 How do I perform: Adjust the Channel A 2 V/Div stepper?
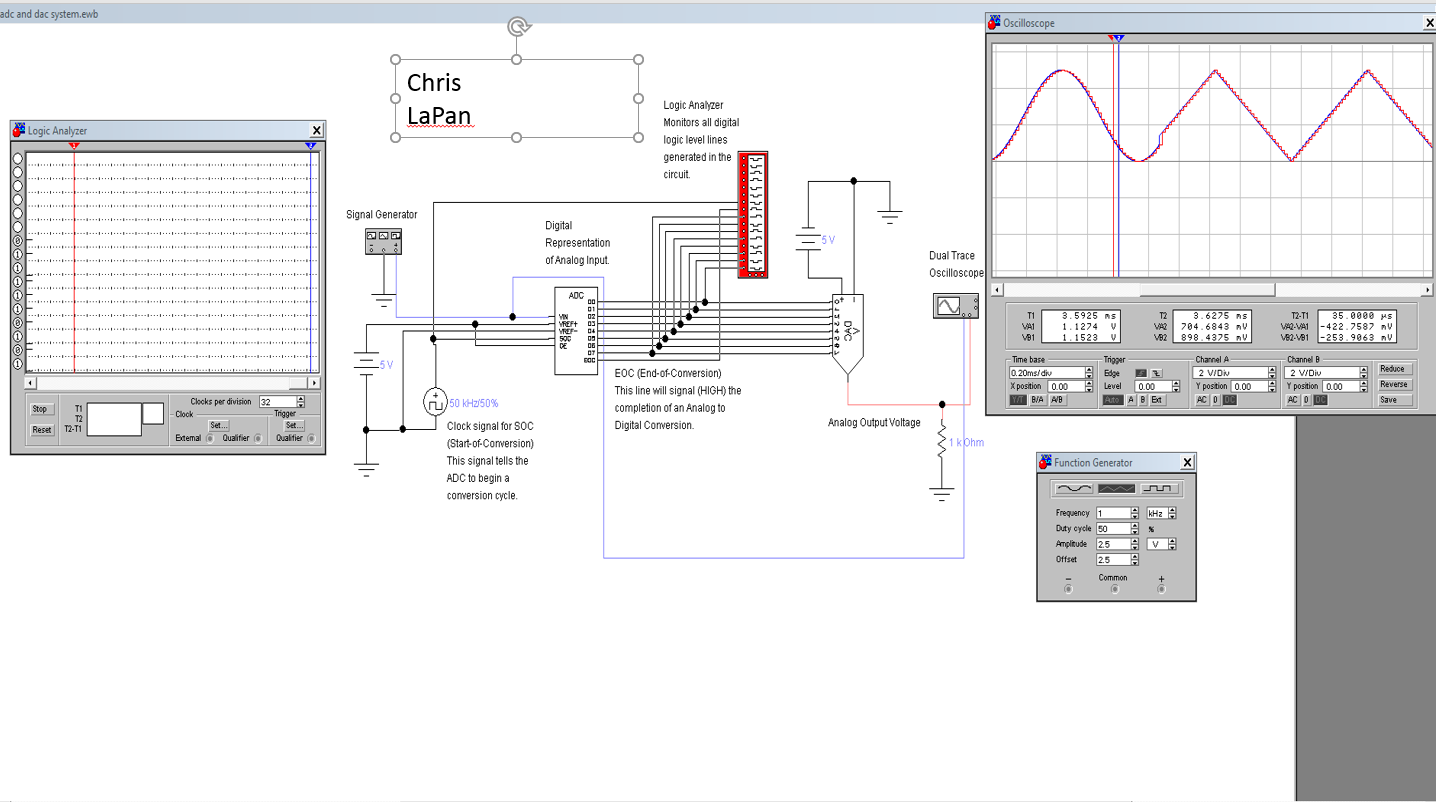point(1272,372)
